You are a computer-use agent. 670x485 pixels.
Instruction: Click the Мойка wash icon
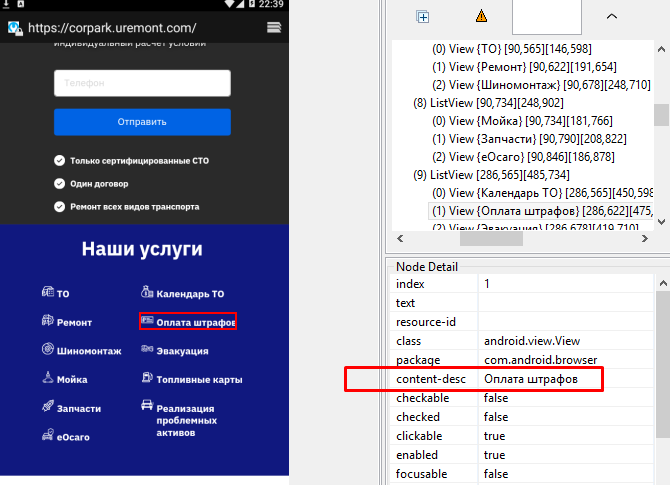coord(48,377)
